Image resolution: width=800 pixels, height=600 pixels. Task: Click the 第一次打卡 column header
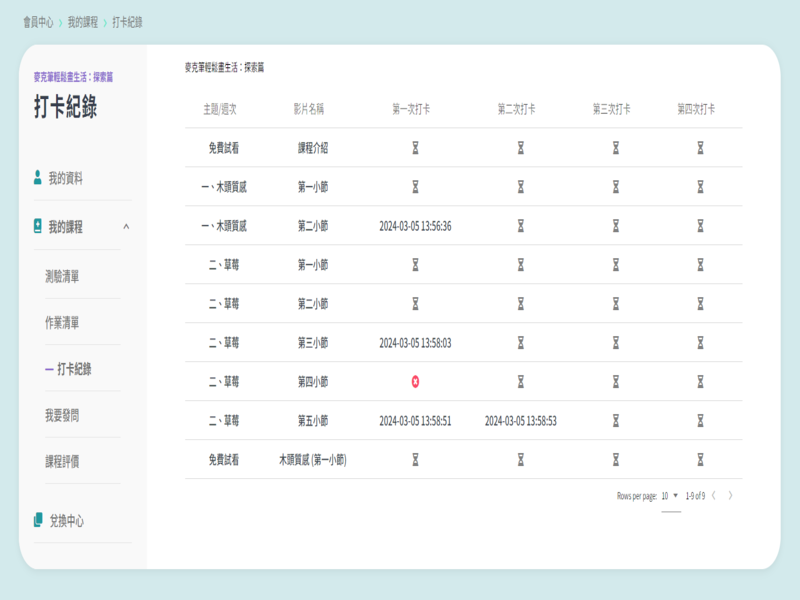coord(415,108)
